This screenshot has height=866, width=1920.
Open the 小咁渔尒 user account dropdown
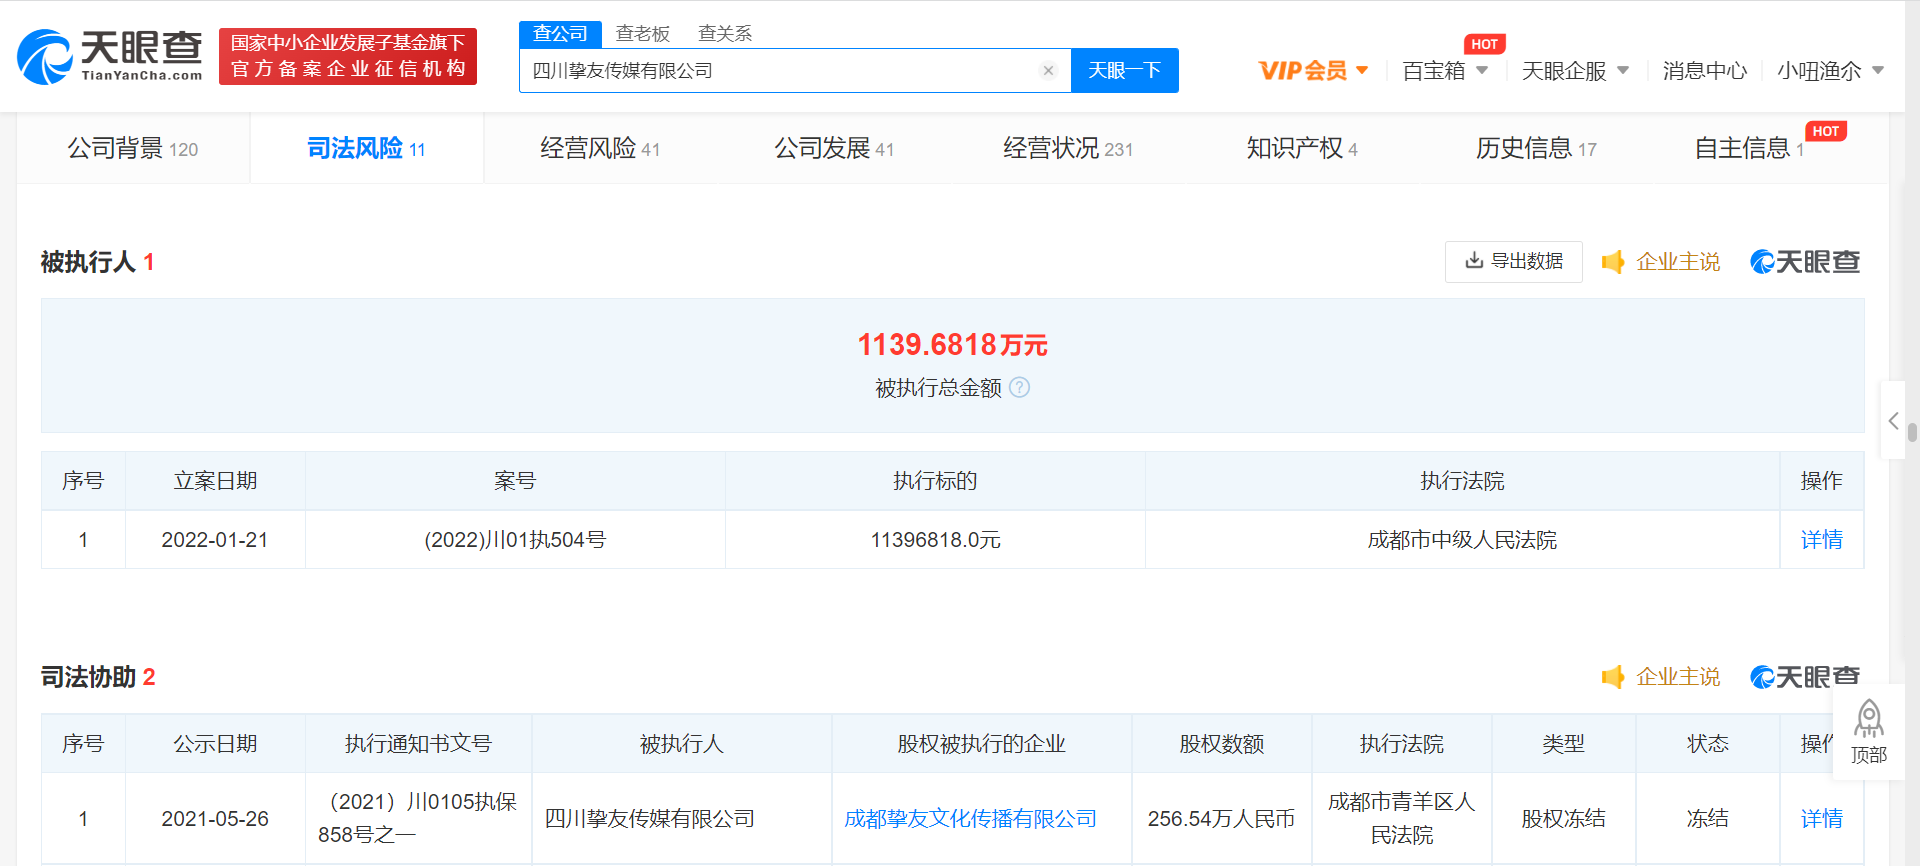(1830, 71)
